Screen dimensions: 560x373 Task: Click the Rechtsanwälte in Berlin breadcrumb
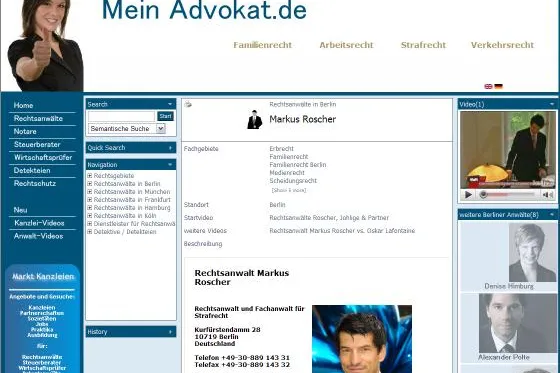[x=302, y=104]
